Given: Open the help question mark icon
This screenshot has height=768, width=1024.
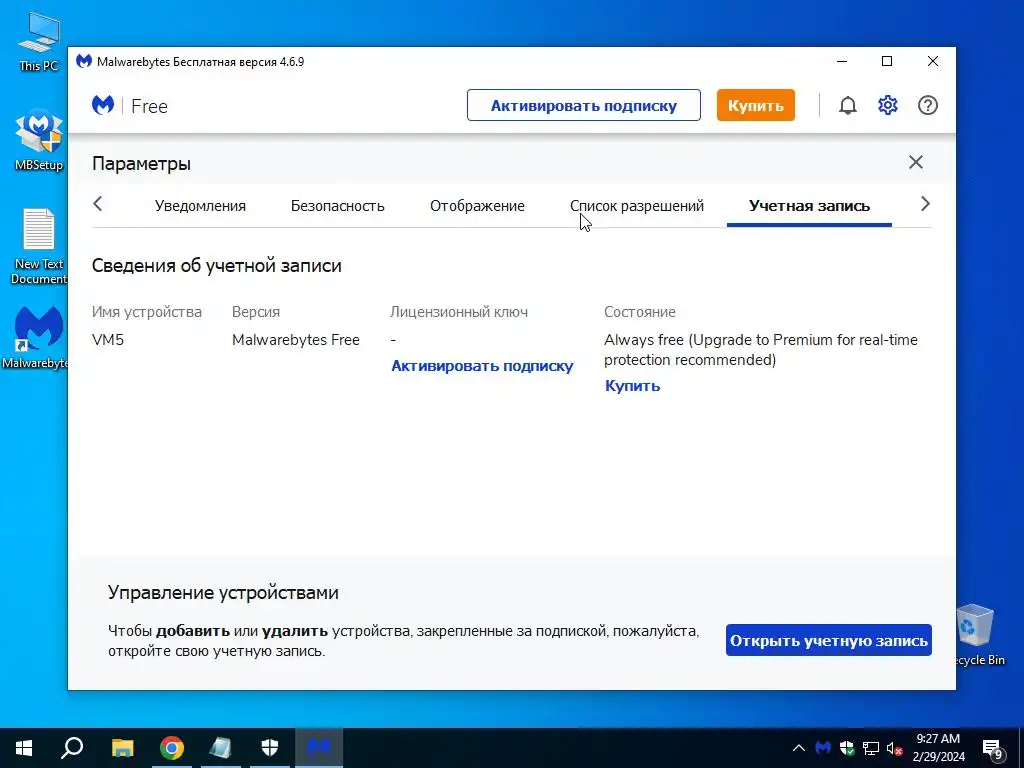Looking at the screenshot, I should pos(927,105).
